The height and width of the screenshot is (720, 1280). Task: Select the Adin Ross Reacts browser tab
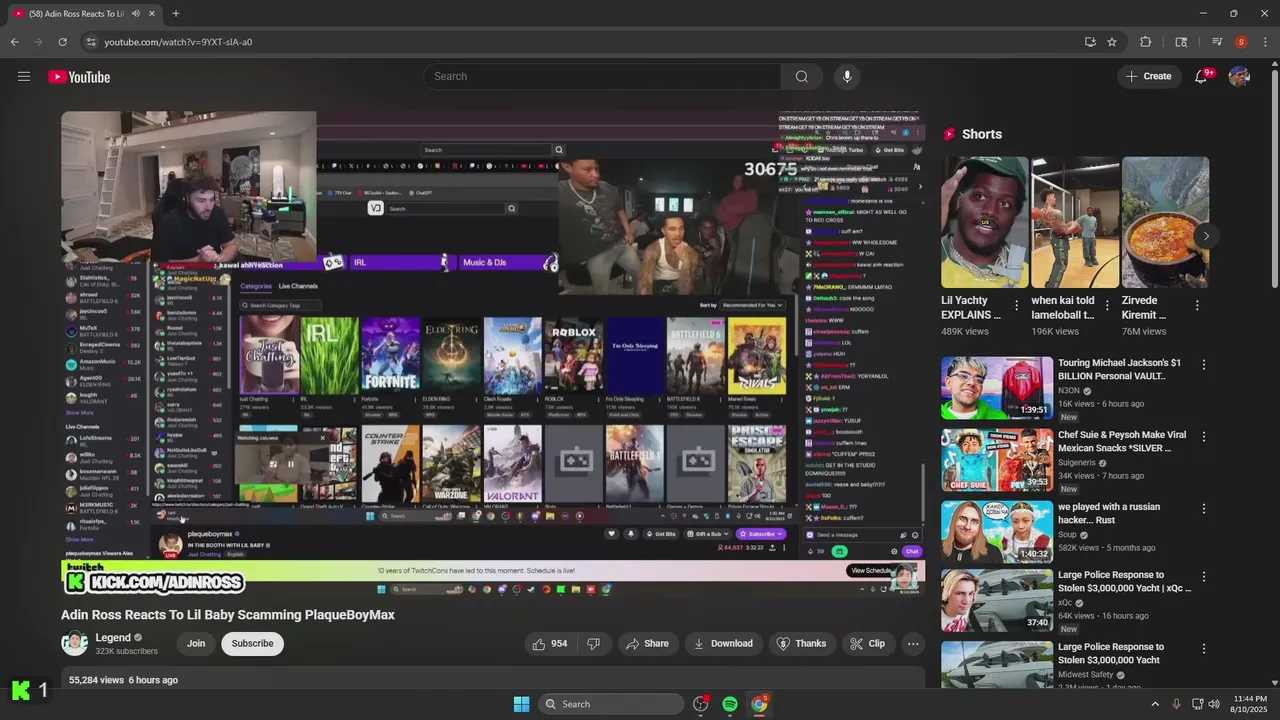(x=76, y=13)
